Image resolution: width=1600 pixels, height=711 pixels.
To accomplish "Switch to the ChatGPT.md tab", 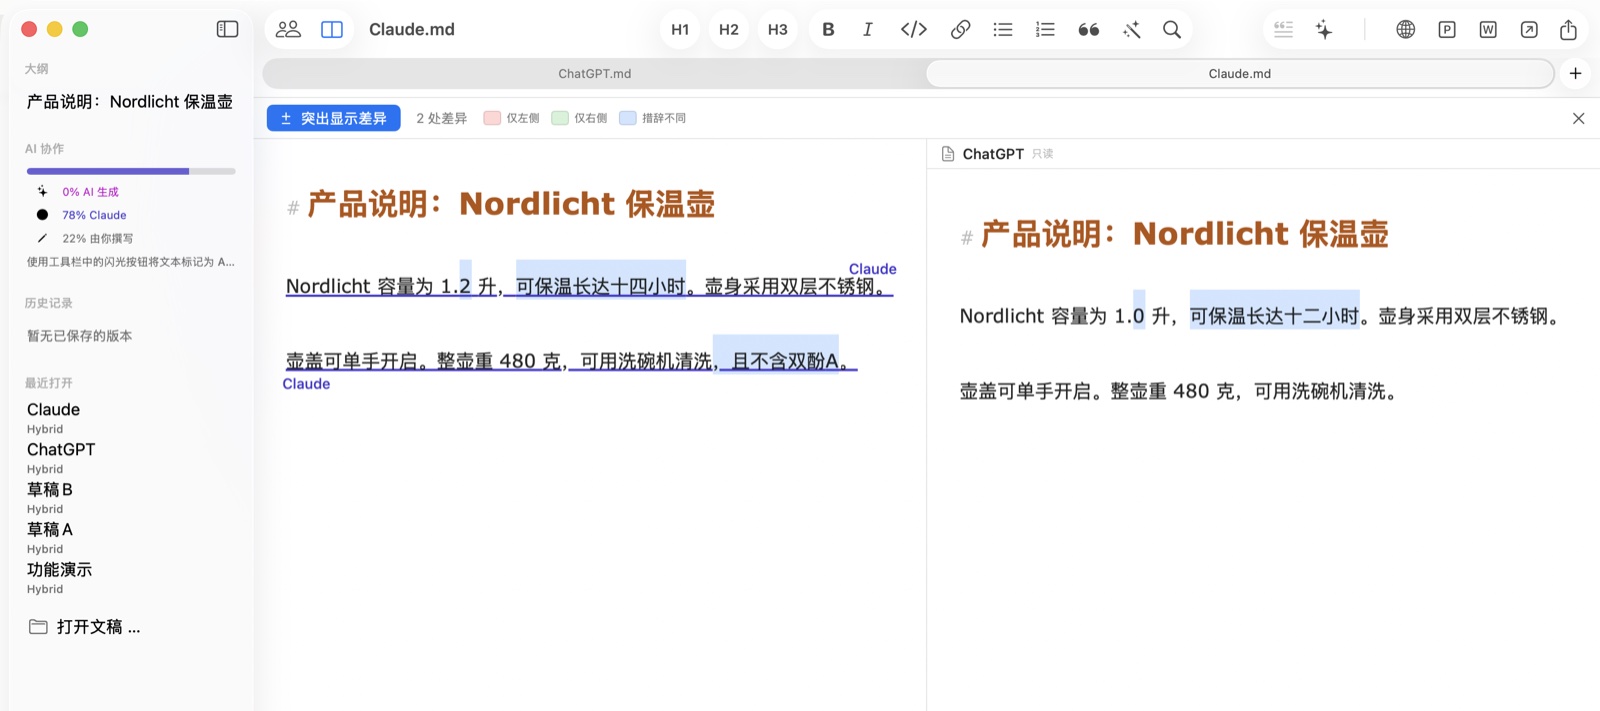I will point(594,73).
